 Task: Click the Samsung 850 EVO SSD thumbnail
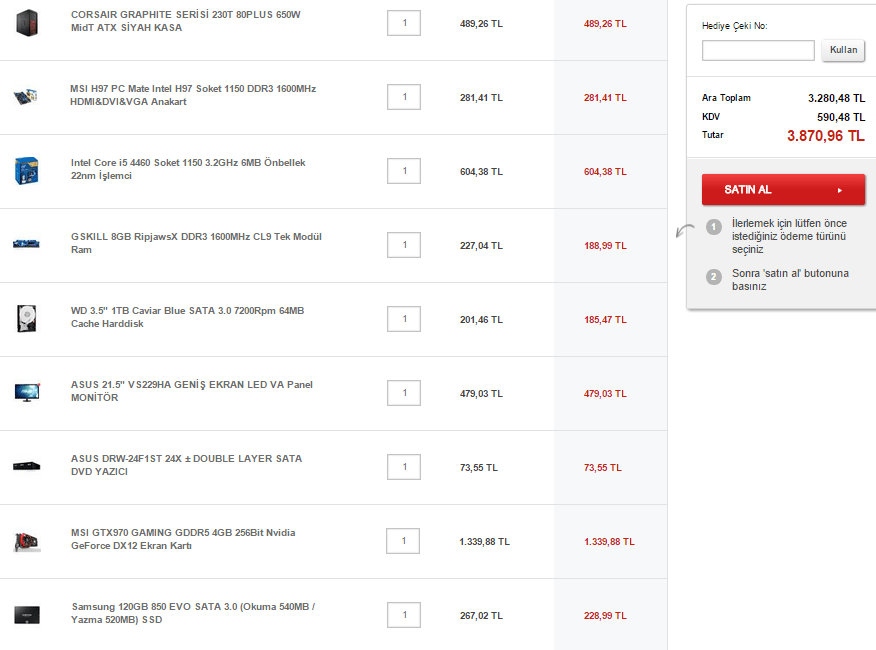pyautogui.click(x=26, y=615)
